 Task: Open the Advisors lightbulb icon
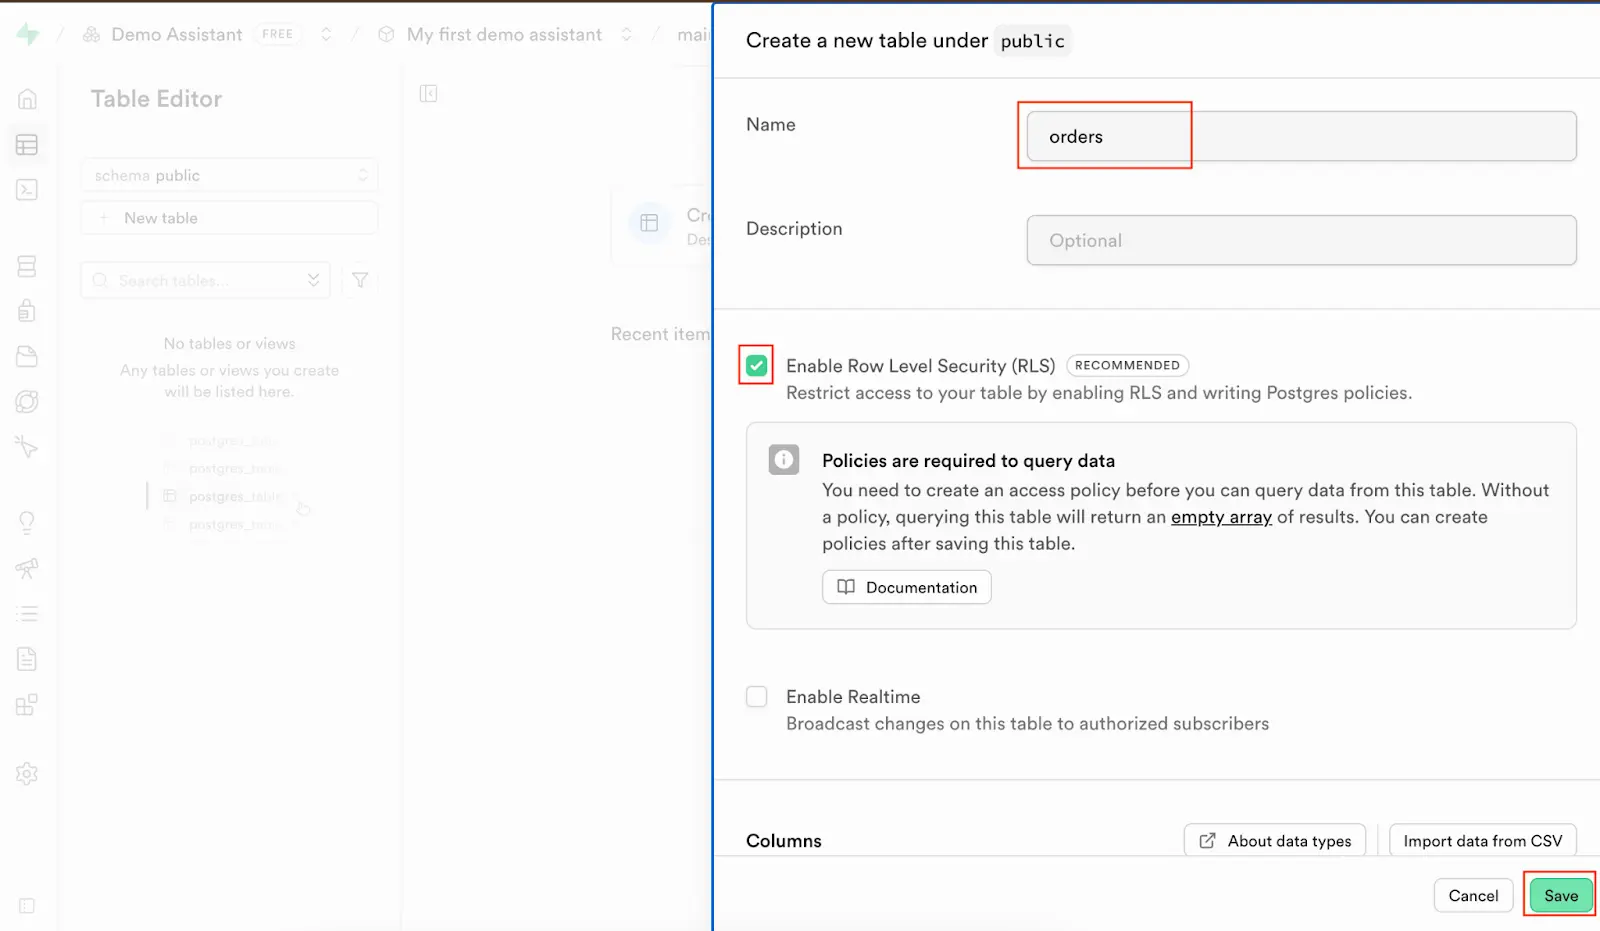point(27,522)
